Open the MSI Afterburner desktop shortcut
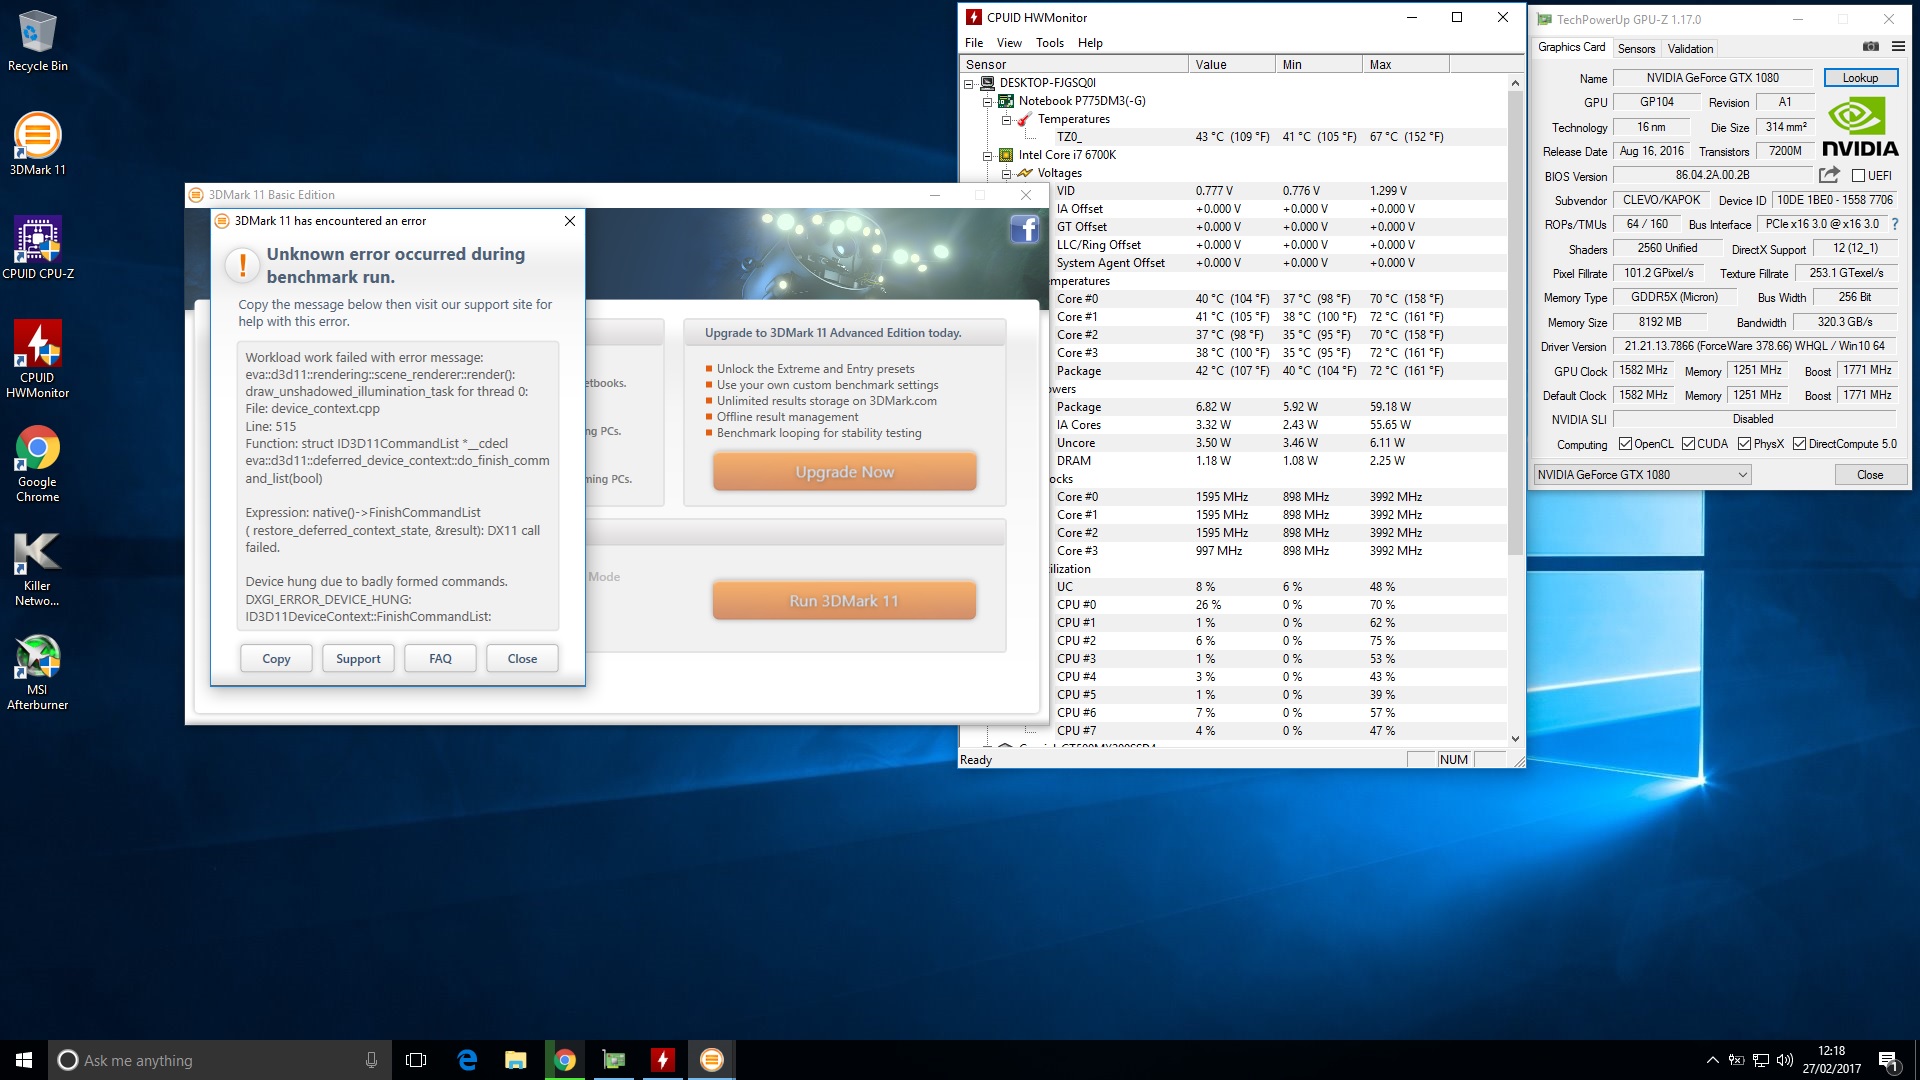 [x=37, y=672]
